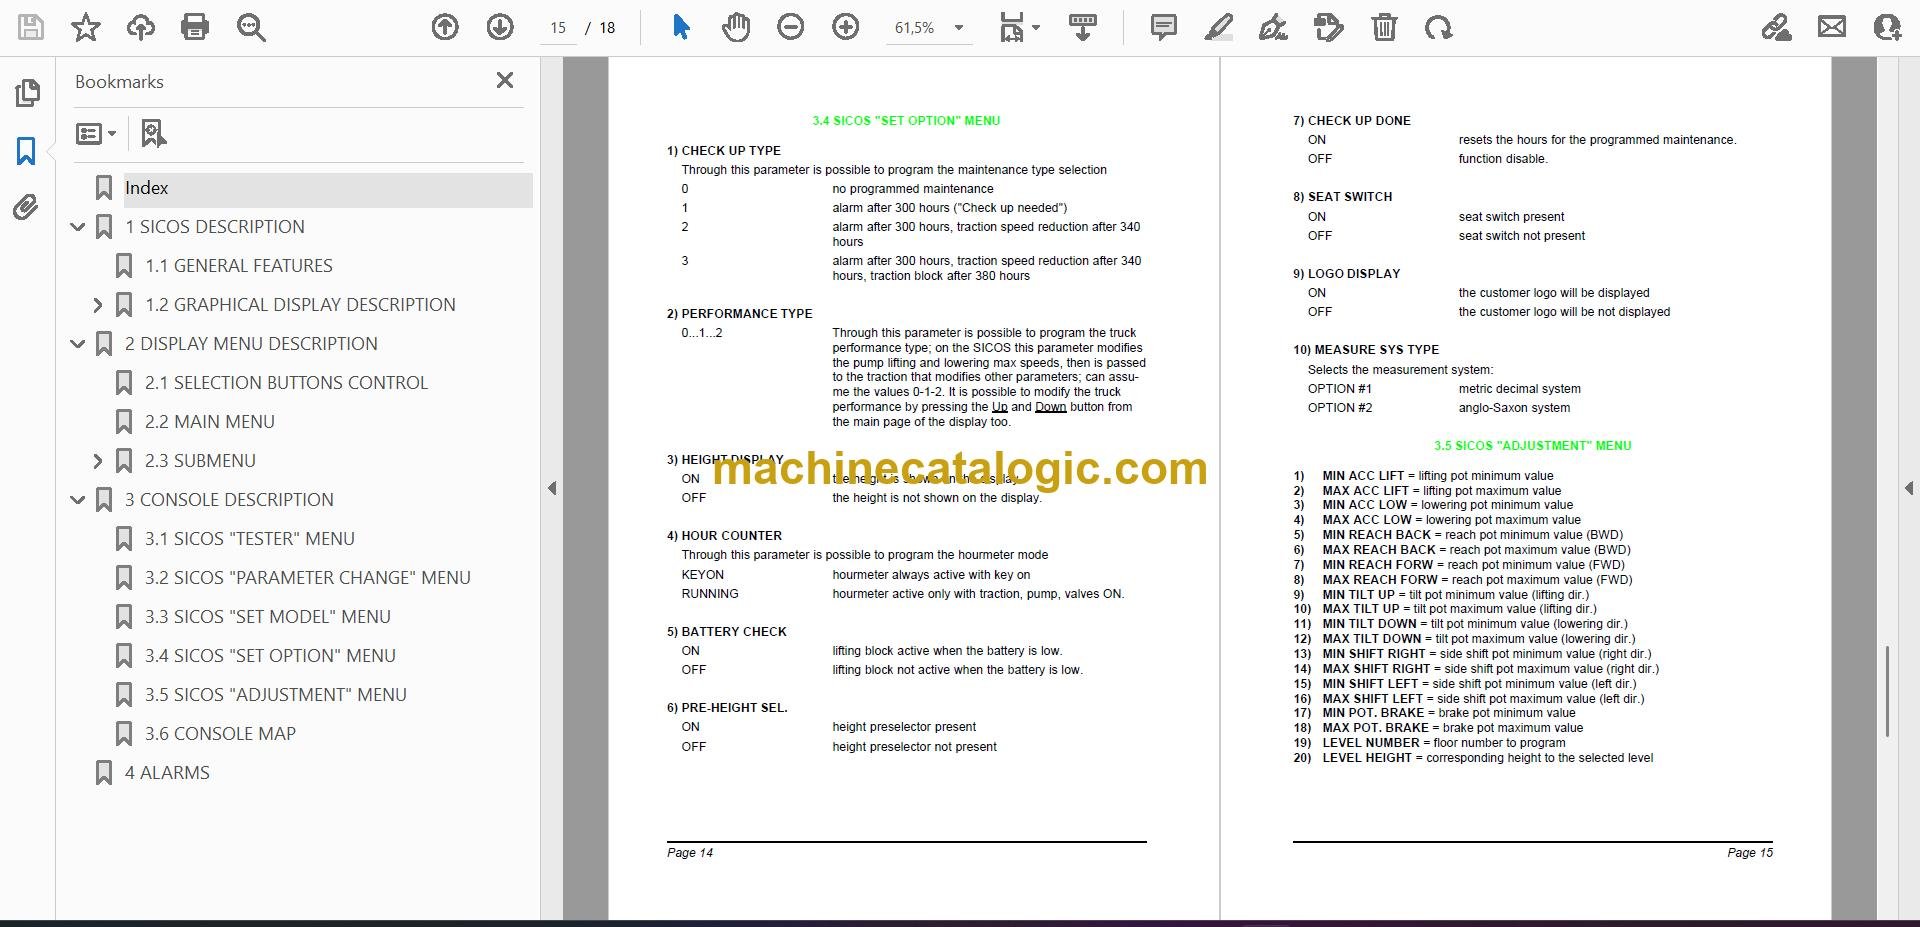This screenshot has width=1920, height=927.
Task: Expand the 1.2 GRAPHICAL DISPLAY DESCRIPTION bookmark
Action: (97, 305)
